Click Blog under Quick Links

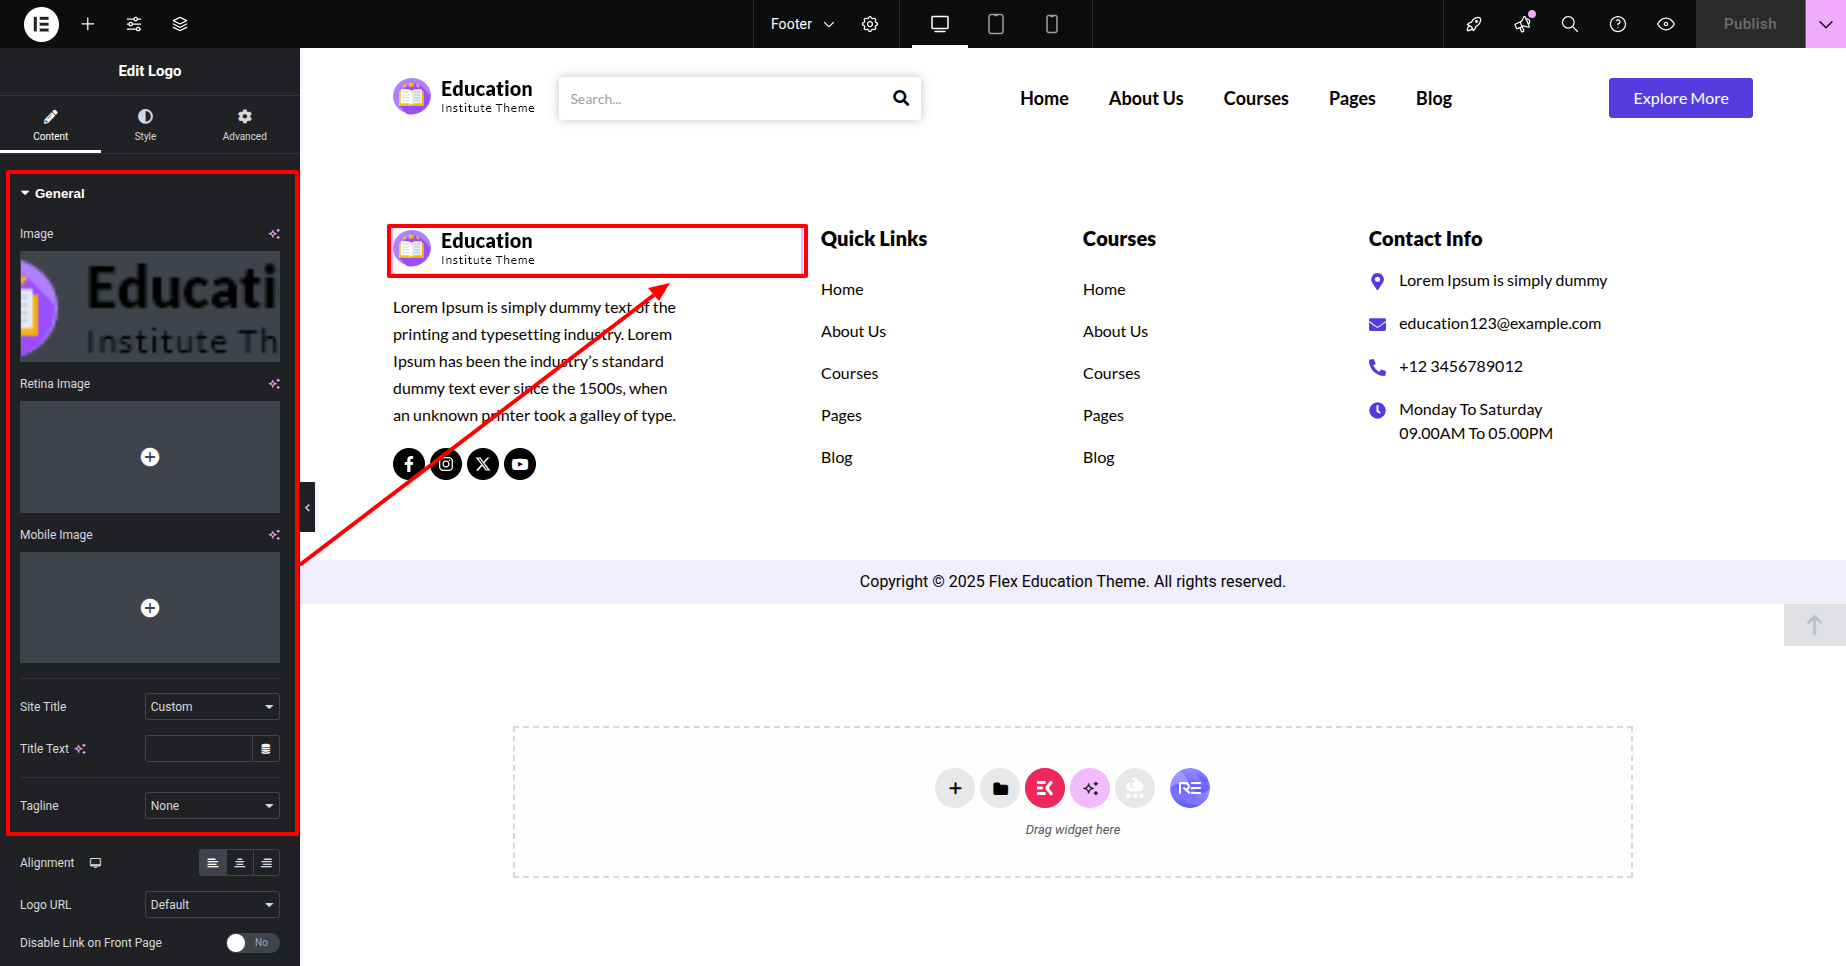tap(837, 457)
